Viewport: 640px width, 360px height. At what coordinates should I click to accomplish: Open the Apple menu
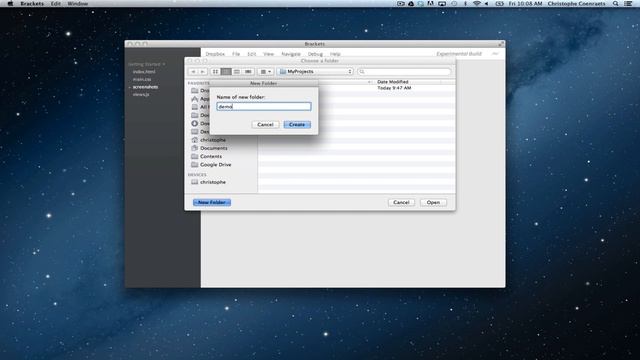(x=11, y=4)
